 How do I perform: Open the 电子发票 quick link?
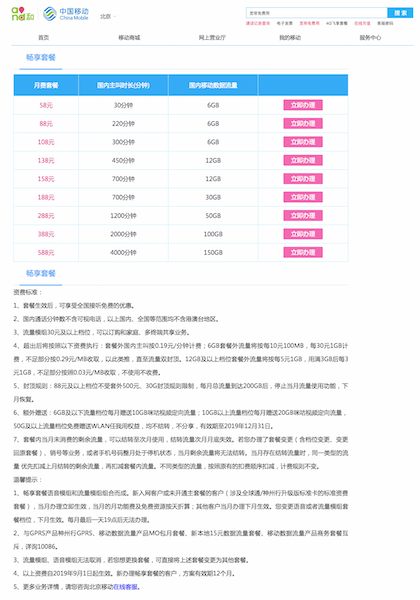285,23
